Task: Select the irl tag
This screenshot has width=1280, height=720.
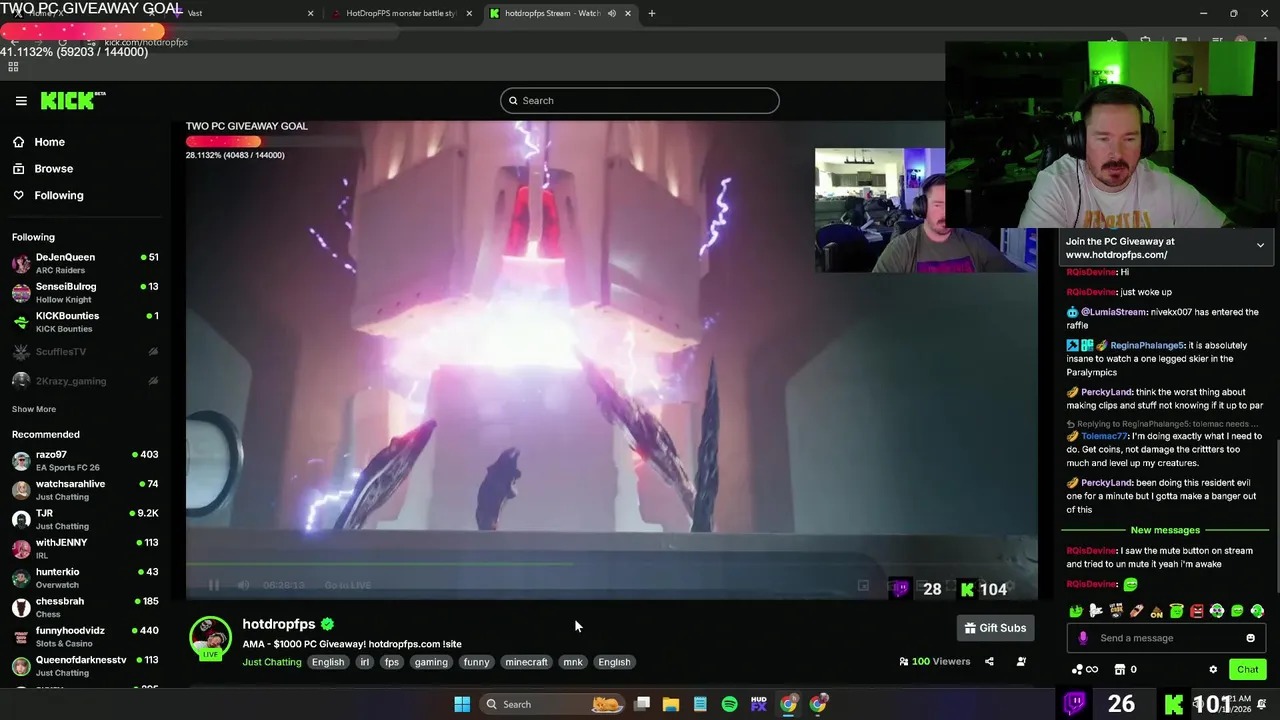Action: 365,662
